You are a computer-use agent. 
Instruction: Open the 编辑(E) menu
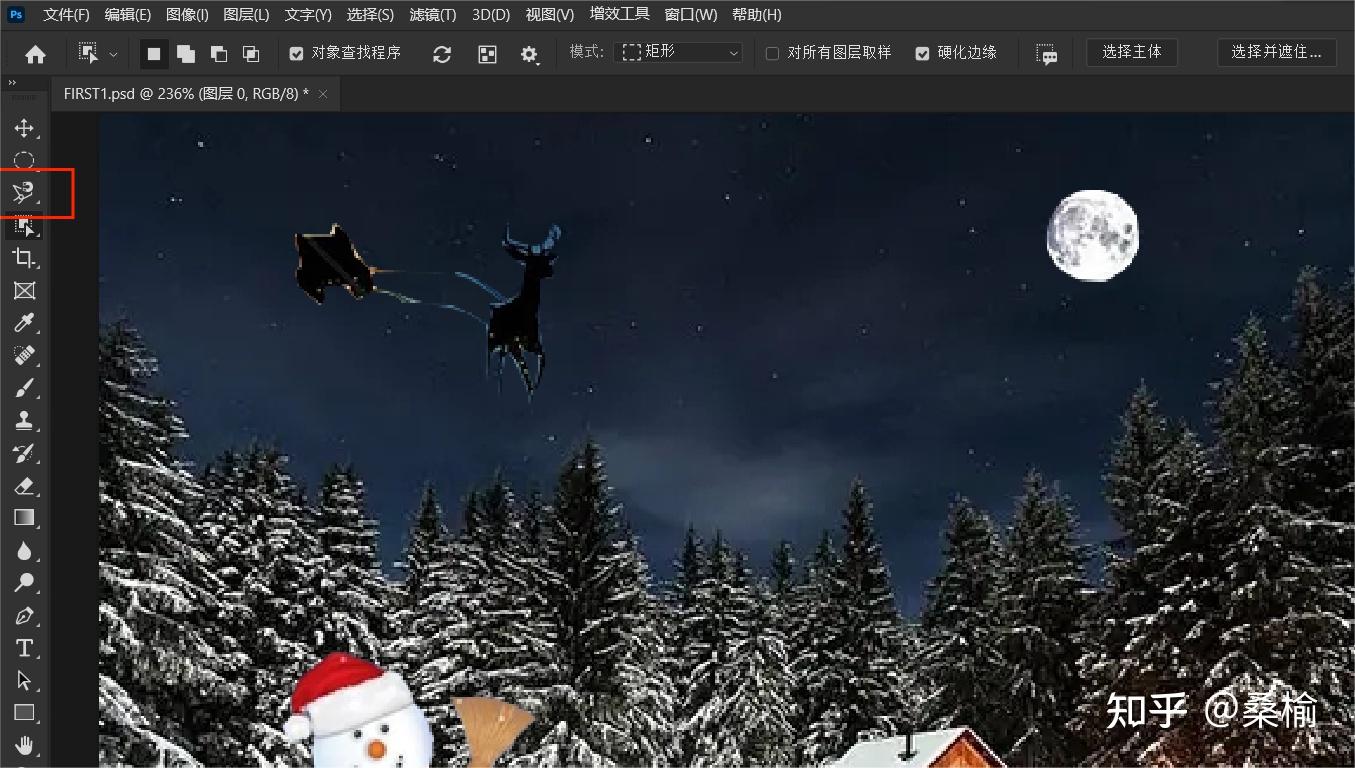click(128, 15)
